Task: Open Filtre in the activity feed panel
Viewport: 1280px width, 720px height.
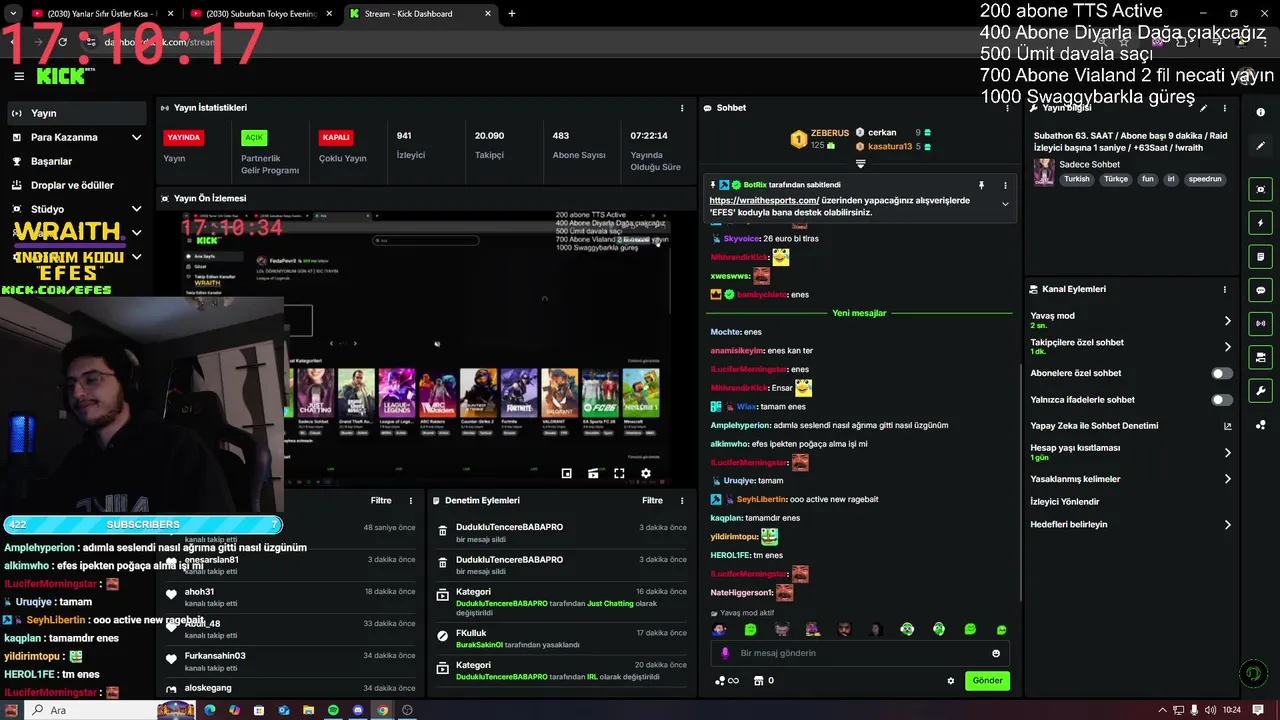Action: coord(381,500)
